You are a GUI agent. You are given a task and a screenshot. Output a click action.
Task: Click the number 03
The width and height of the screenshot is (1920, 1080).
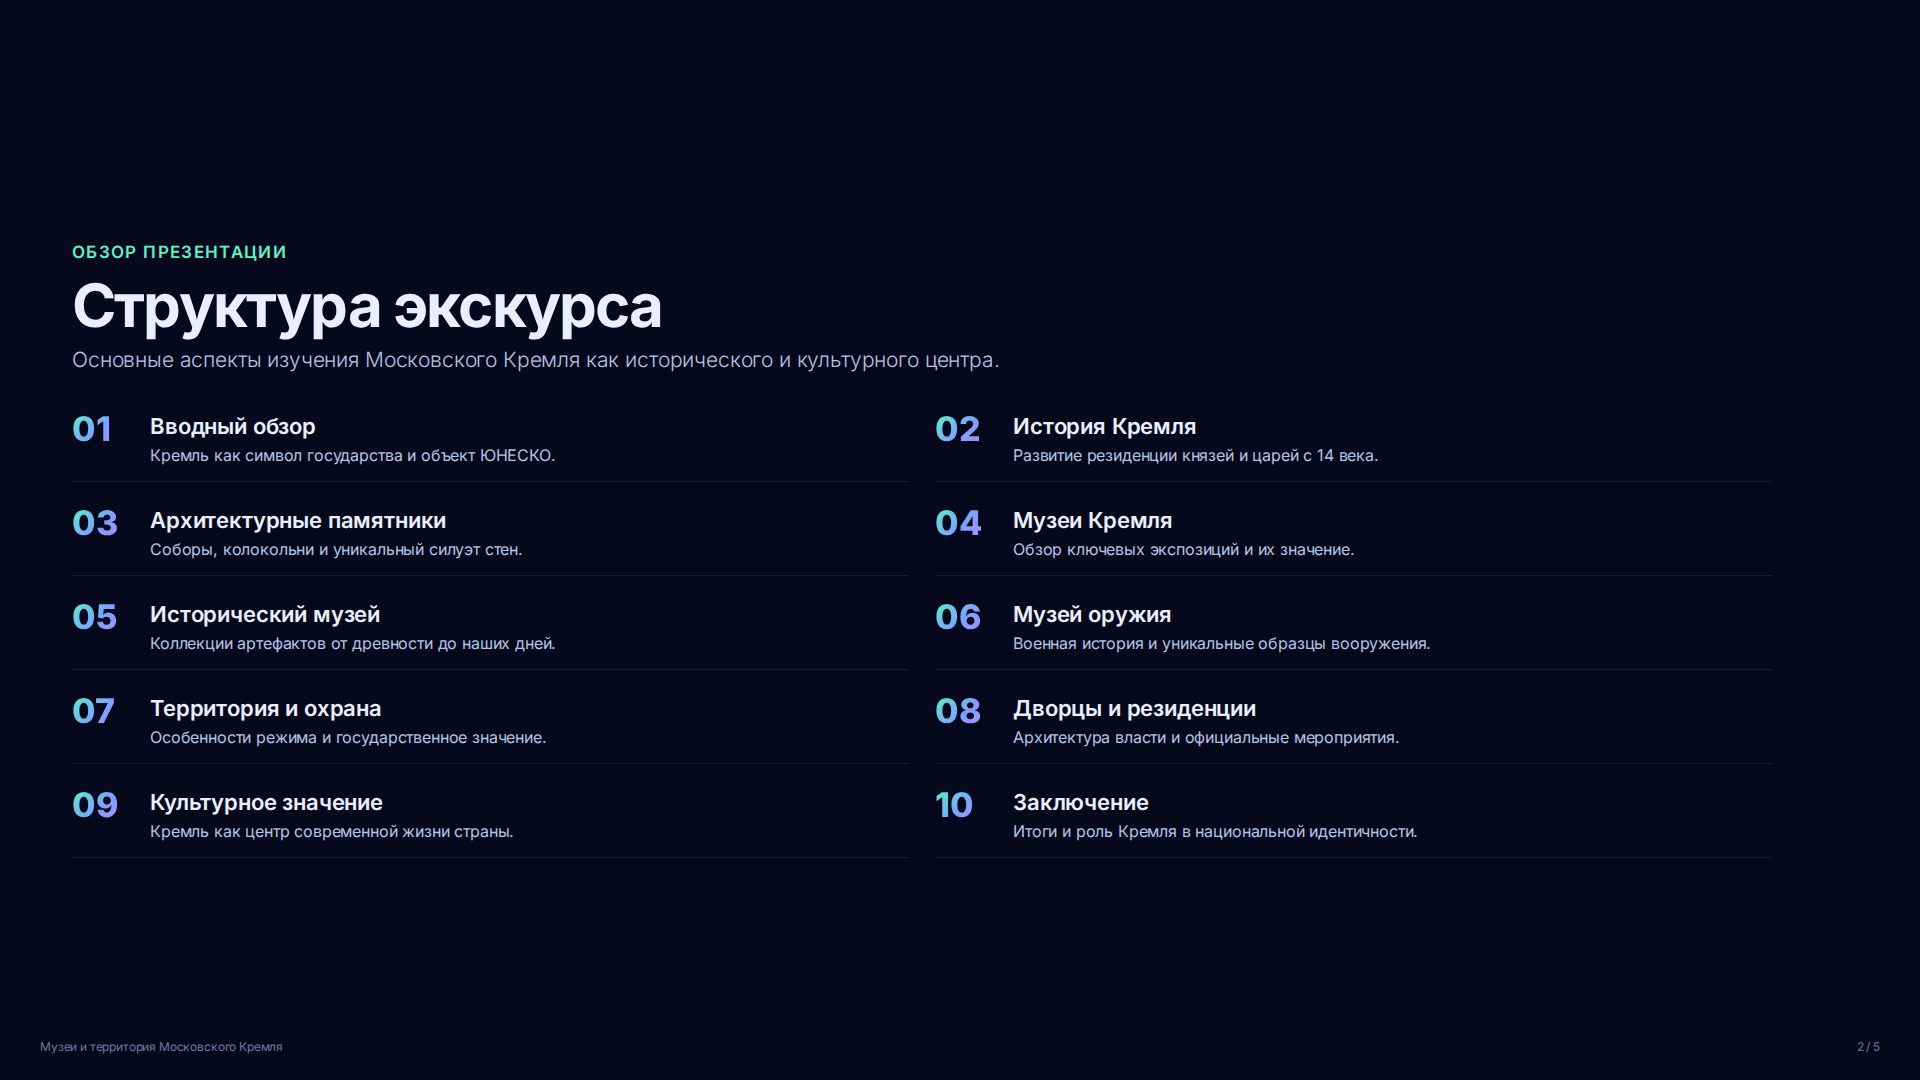pos(95,523)
